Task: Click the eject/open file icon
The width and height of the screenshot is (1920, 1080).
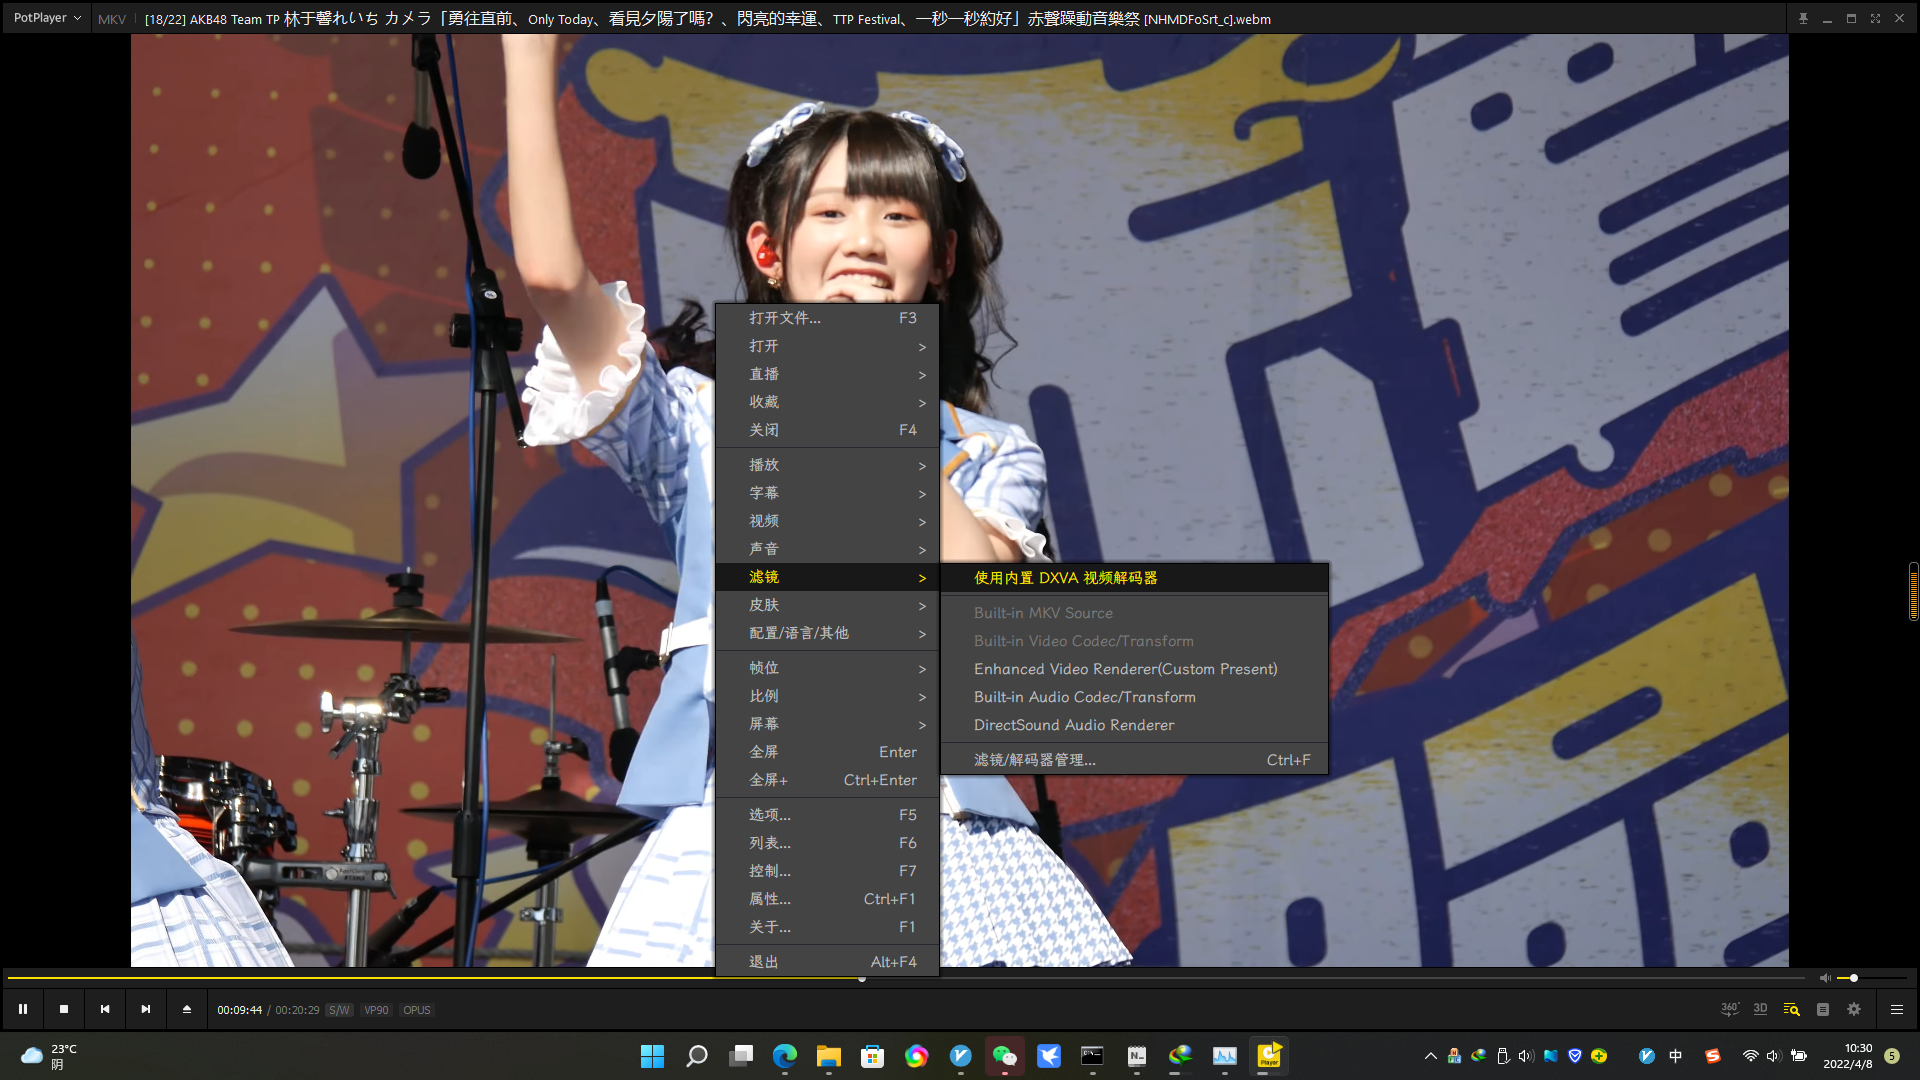Action: coord(187,1010)
